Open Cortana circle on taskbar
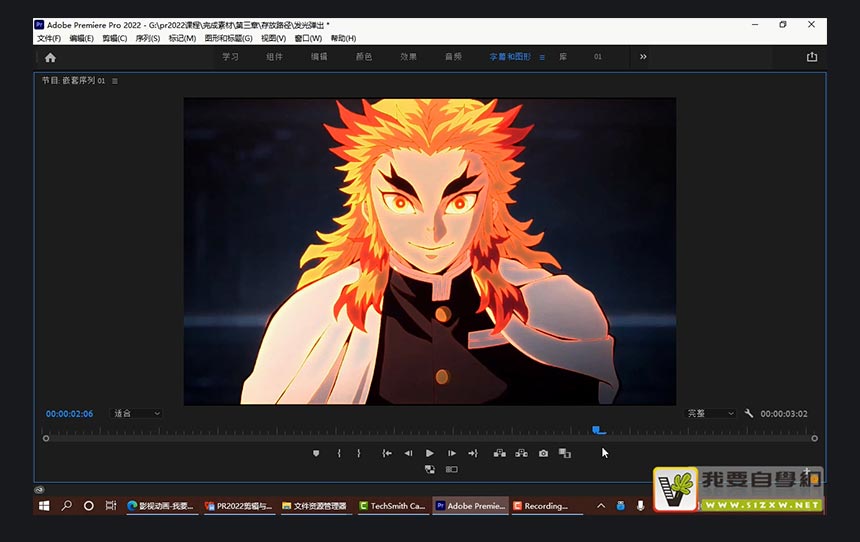The width and height of the screenshot is (860, 542). (88, 506)
